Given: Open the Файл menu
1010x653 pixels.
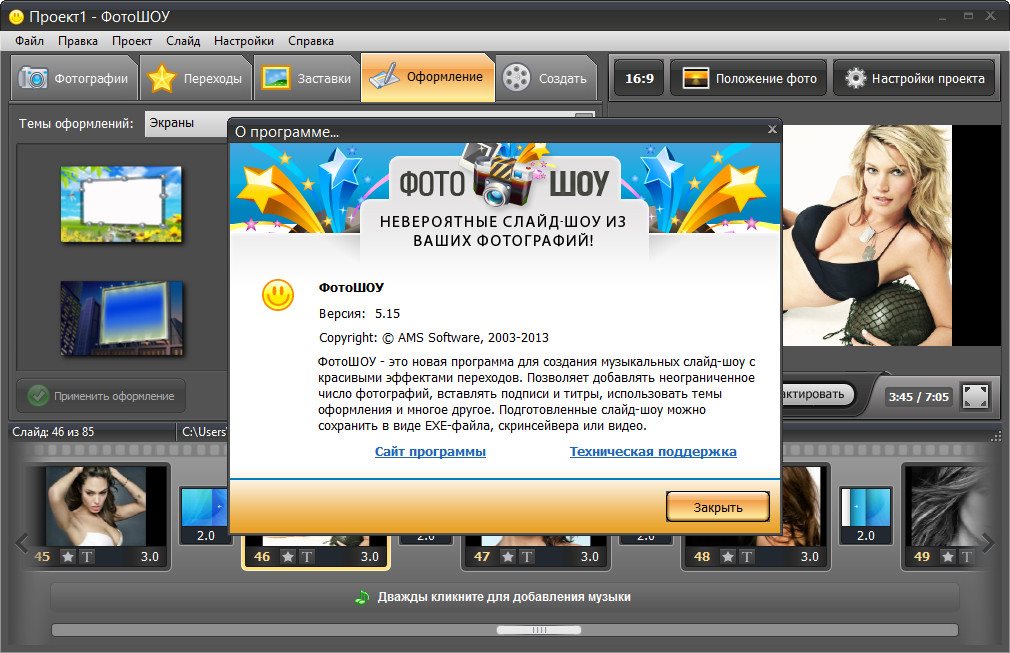Looking at the screenshot, I should click(29, 41).
